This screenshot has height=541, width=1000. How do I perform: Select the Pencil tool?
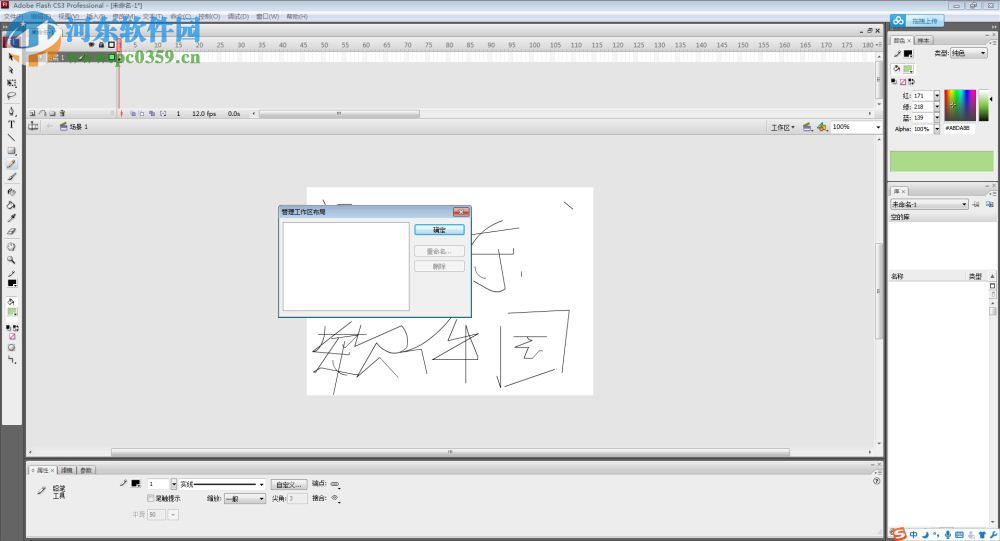click(x=11, y=164)
